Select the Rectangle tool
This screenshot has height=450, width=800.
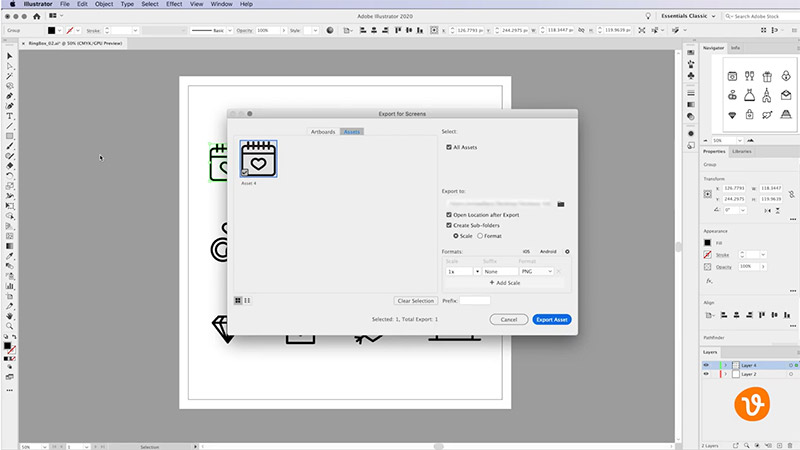tap(9, 136)
